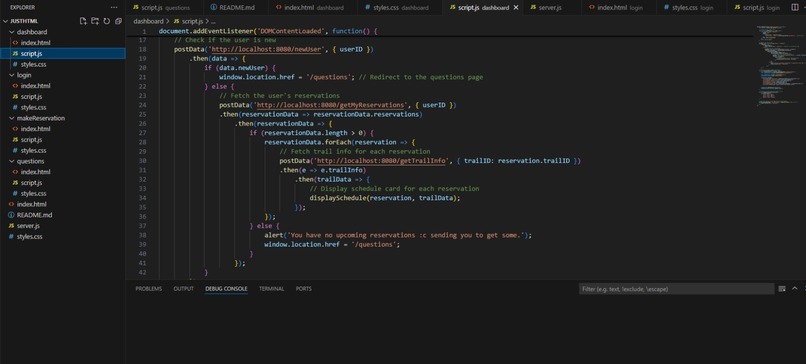
Task: Switch to the styles.css dashboard tab
Action: [400, 8]
